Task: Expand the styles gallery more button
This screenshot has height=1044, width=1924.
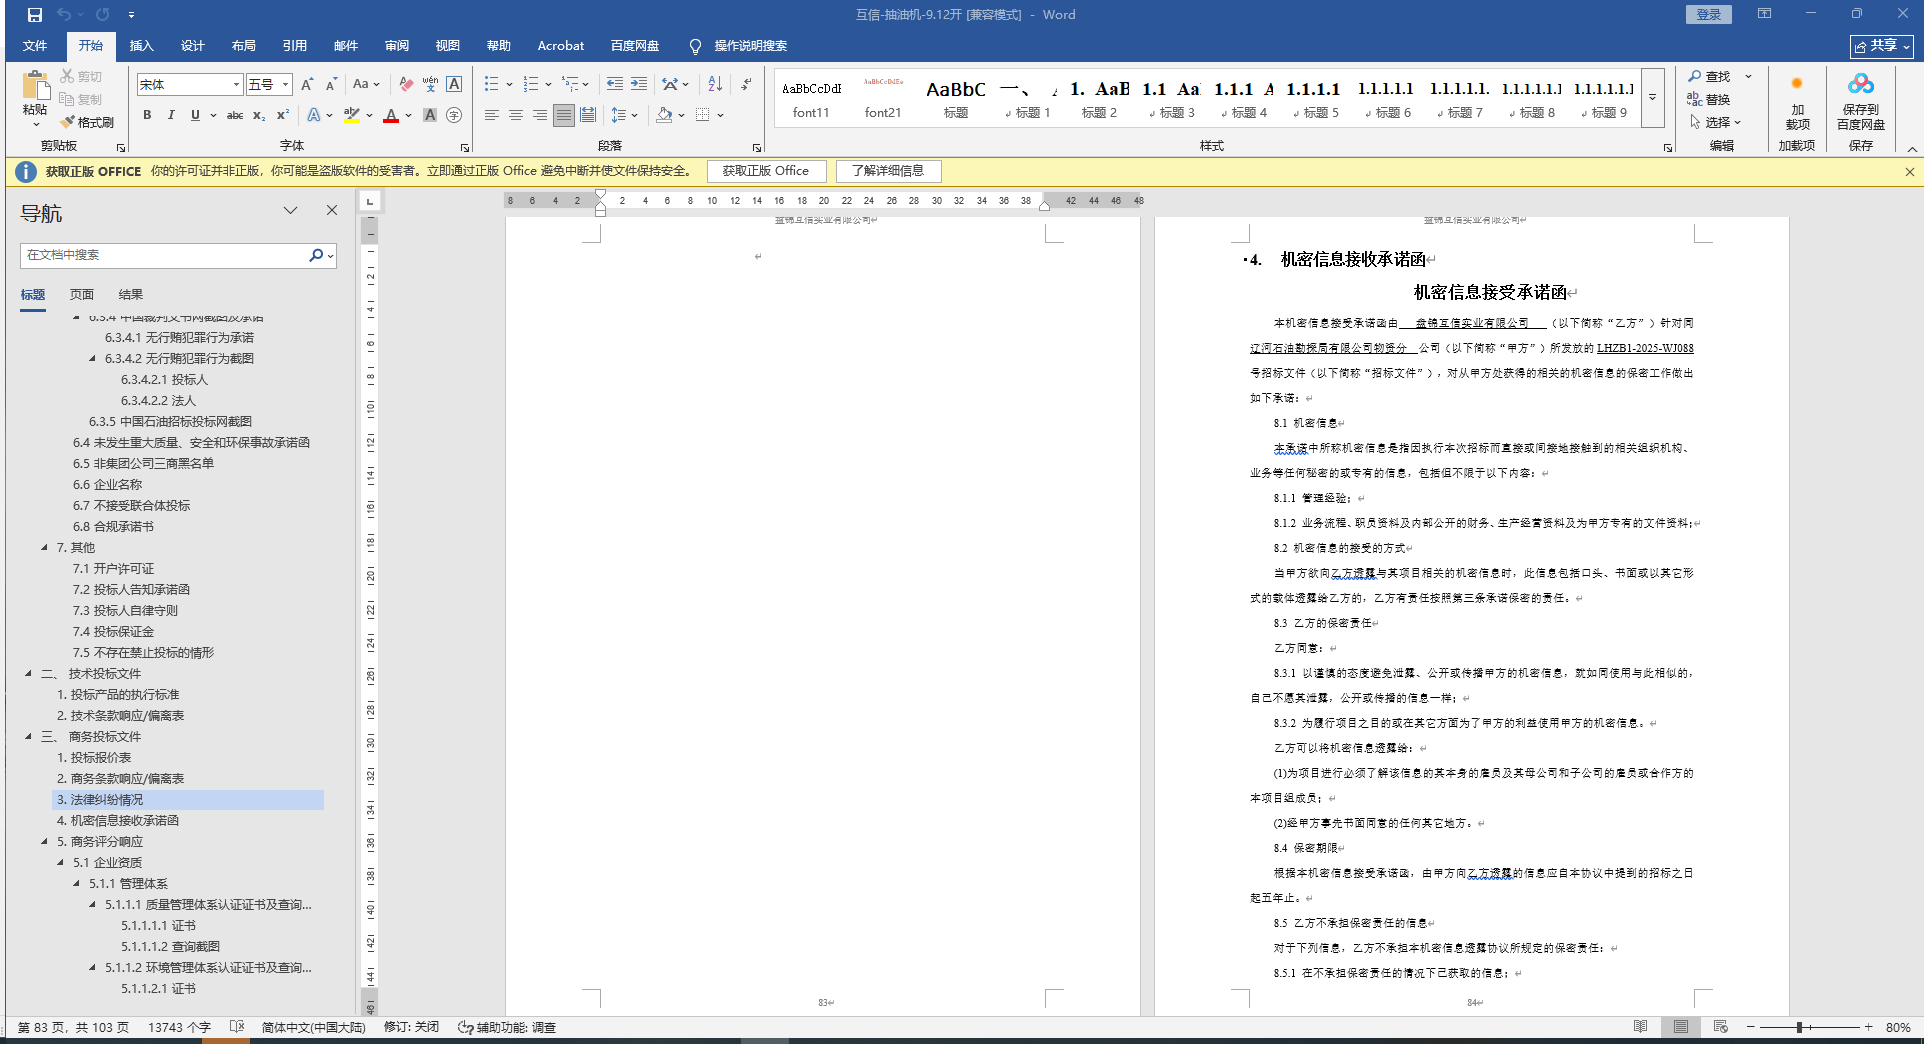Action: click(1653, 98)
